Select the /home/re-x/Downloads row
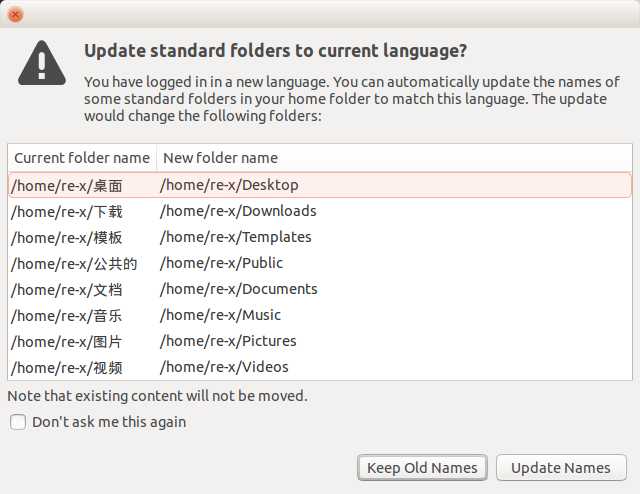 [x=320, y=211]
